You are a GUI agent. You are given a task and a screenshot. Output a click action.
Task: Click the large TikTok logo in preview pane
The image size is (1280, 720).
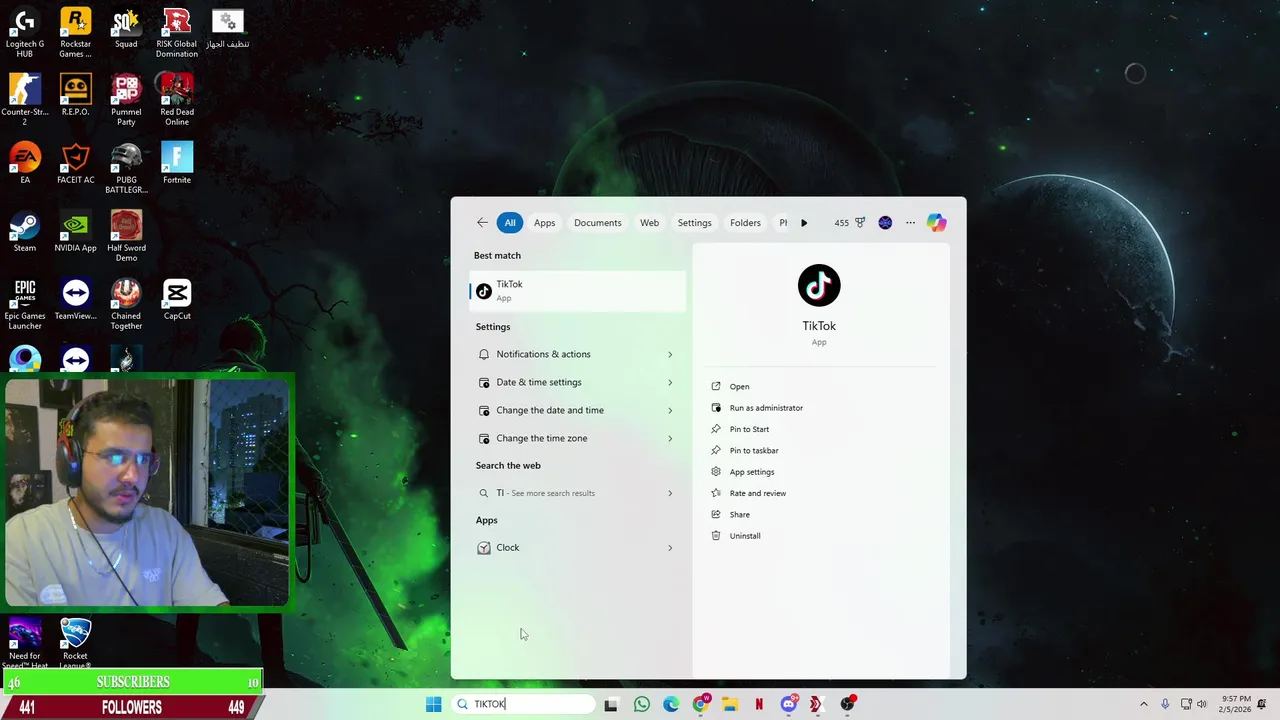tap(819, 286)
